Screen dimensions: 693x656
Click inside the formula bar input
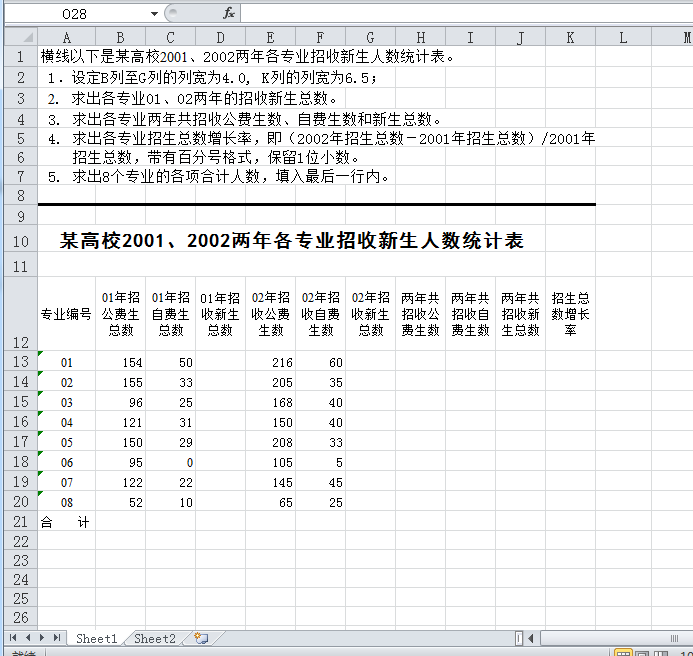click(466, 14)
